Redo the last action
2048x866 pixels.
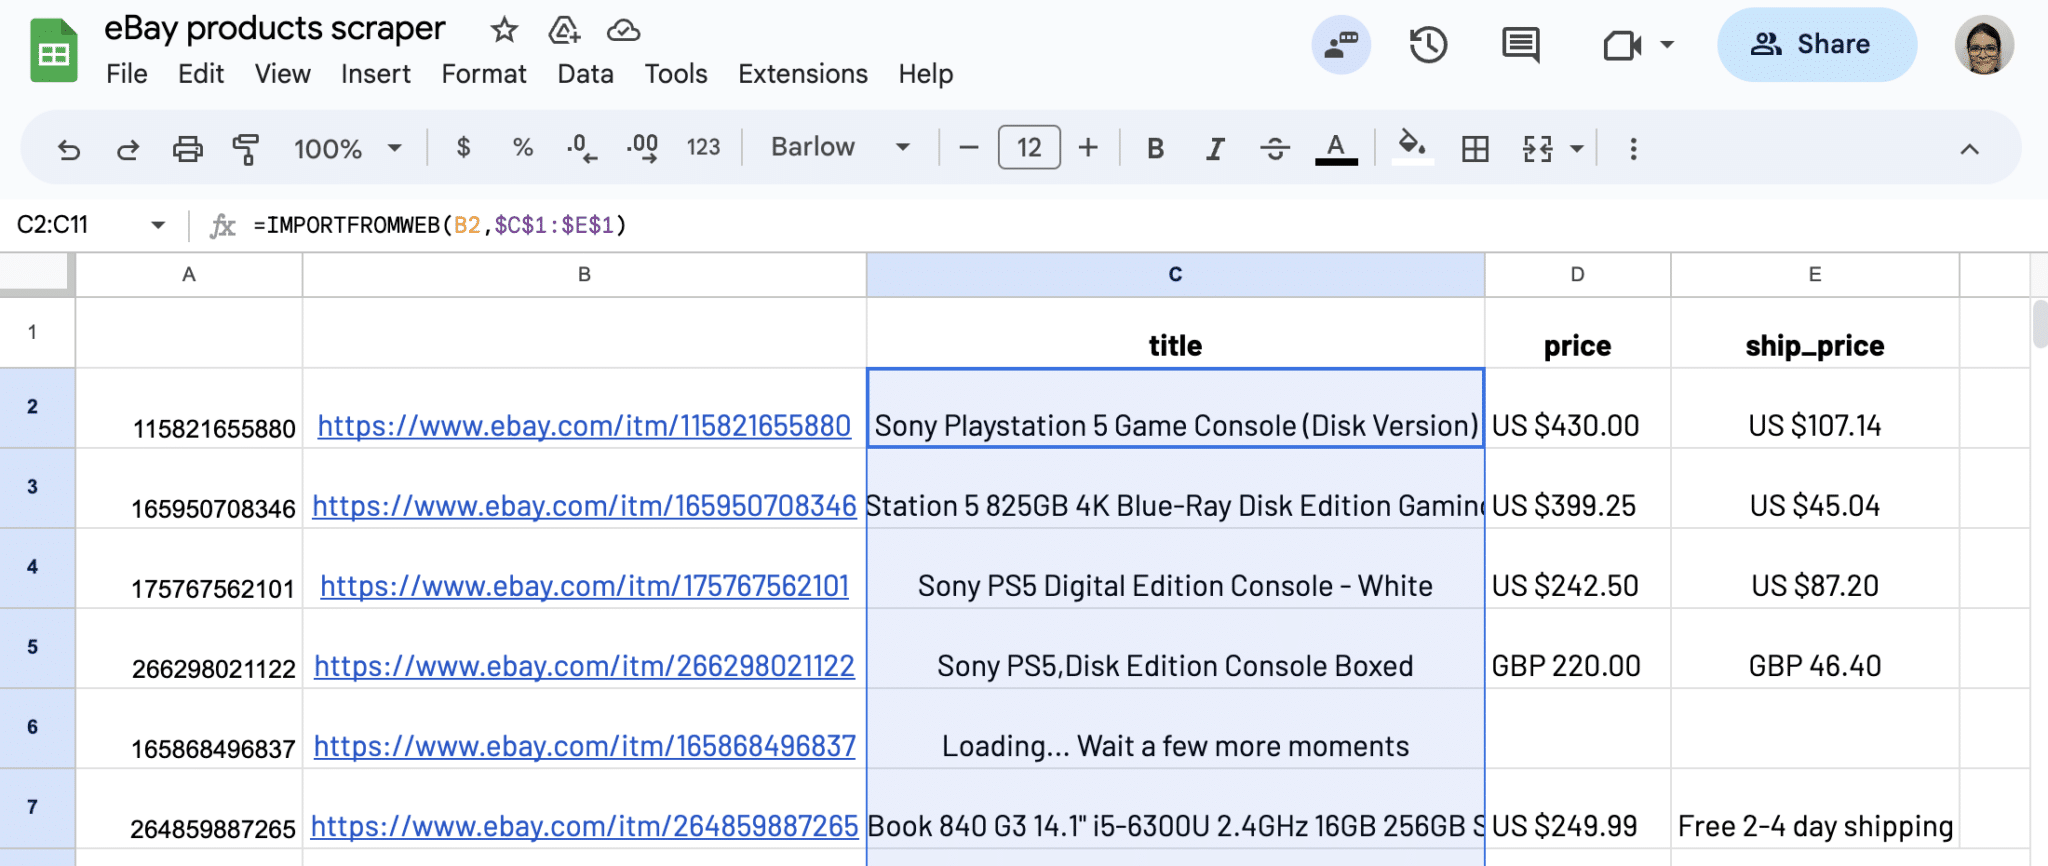(127, 149)
